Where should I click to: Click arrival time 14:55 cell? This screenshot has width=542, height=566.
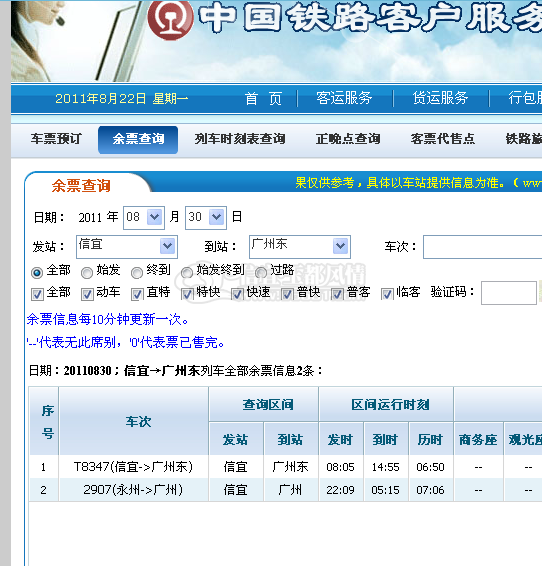tap(385, 467)
